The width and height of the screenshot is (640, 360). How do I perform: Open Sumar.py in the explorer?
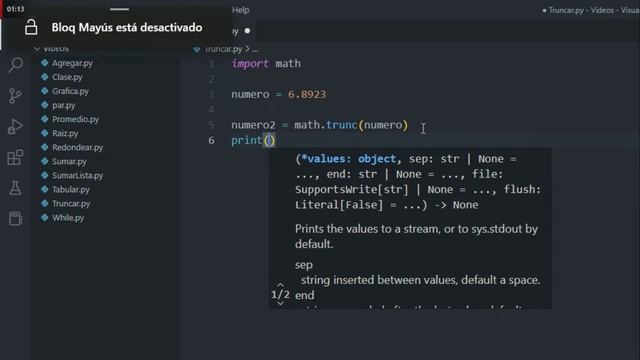tap(69, 162)
